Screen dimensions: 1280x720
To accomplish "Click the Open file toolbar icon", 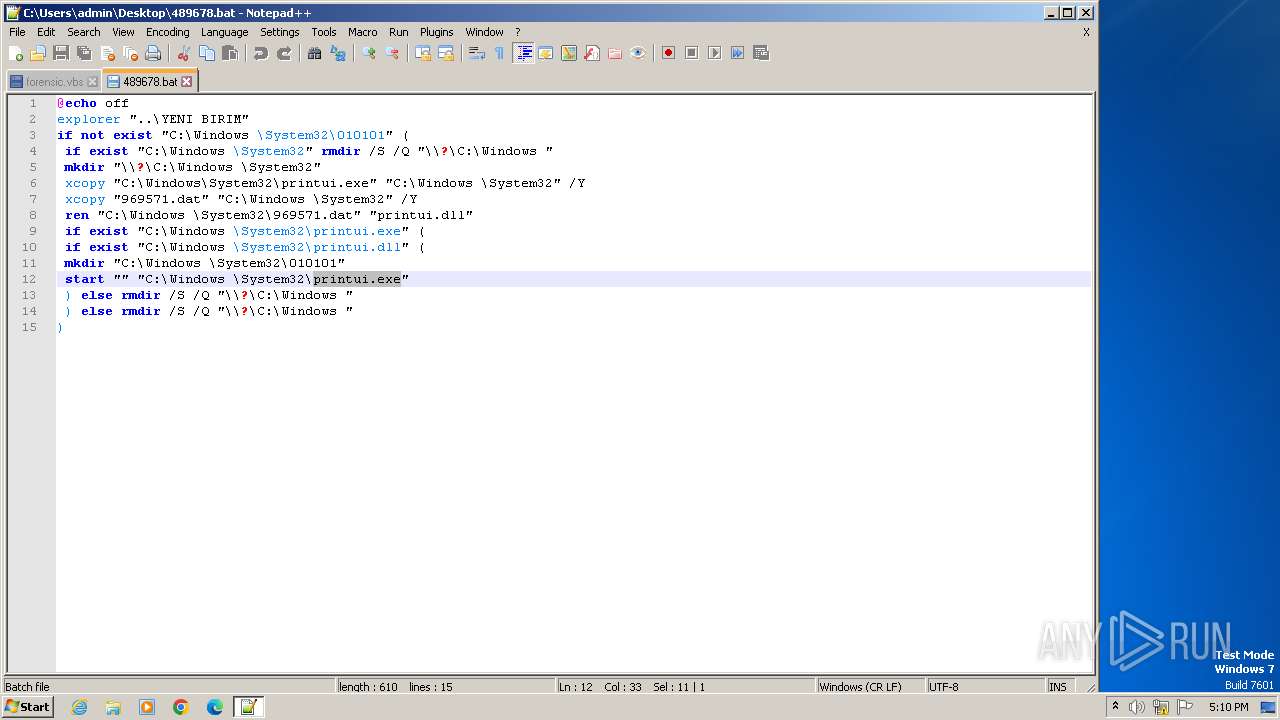I will (x=38, y=53).
